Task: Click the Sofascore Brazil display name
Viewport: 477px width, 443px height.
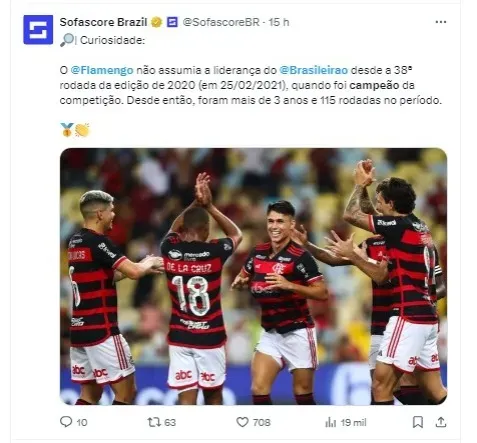Action: tap(103, 22)
